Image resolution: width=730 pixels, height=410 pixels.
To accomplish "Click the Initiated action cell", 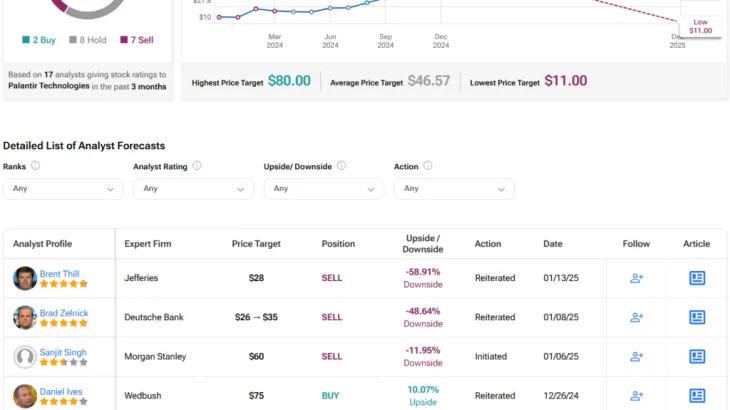I will pyautogui.click(x=491, y=356).
